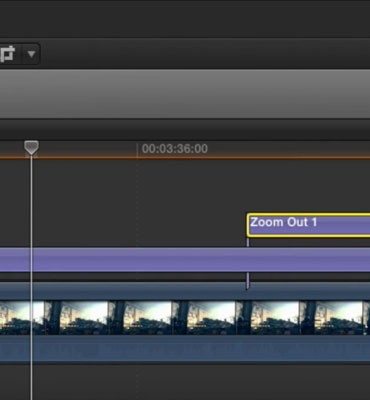Click the 00:03:36:00 timecode on the ruler

(x=175, y=149)
